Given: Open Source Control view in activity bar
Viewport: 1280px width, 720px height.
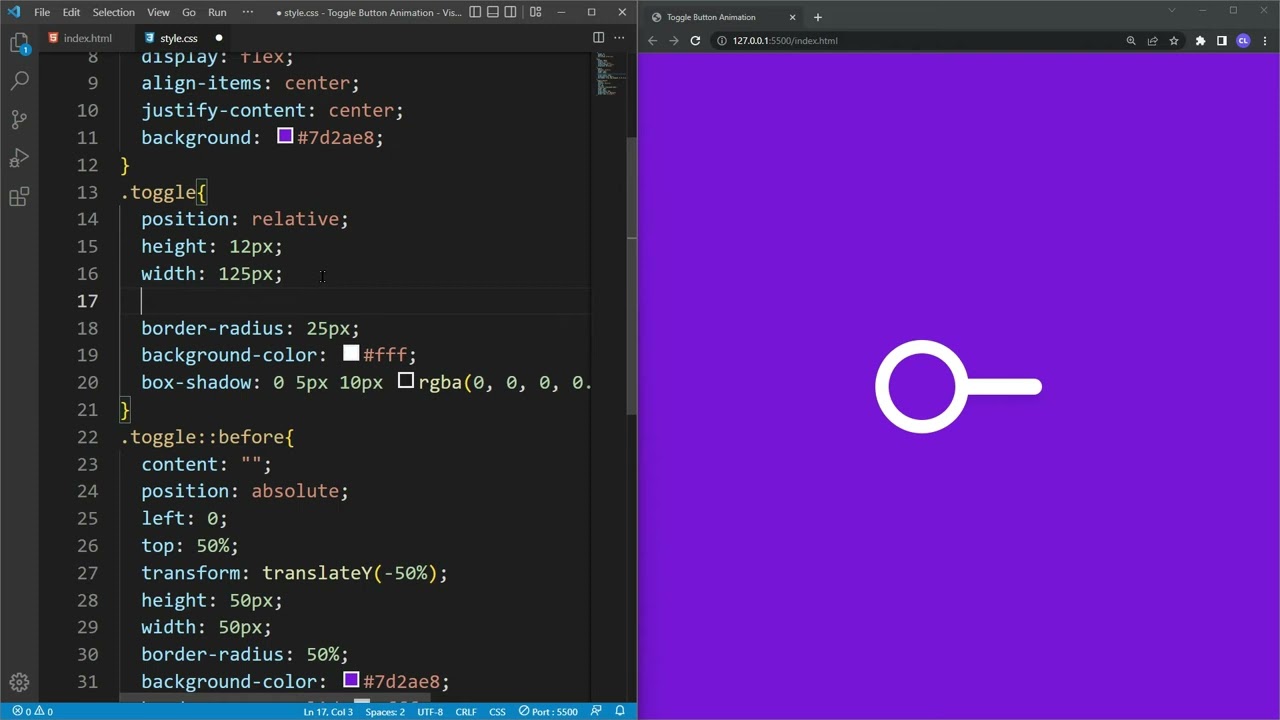Looking at the screenshot, I should coord(19,120).
